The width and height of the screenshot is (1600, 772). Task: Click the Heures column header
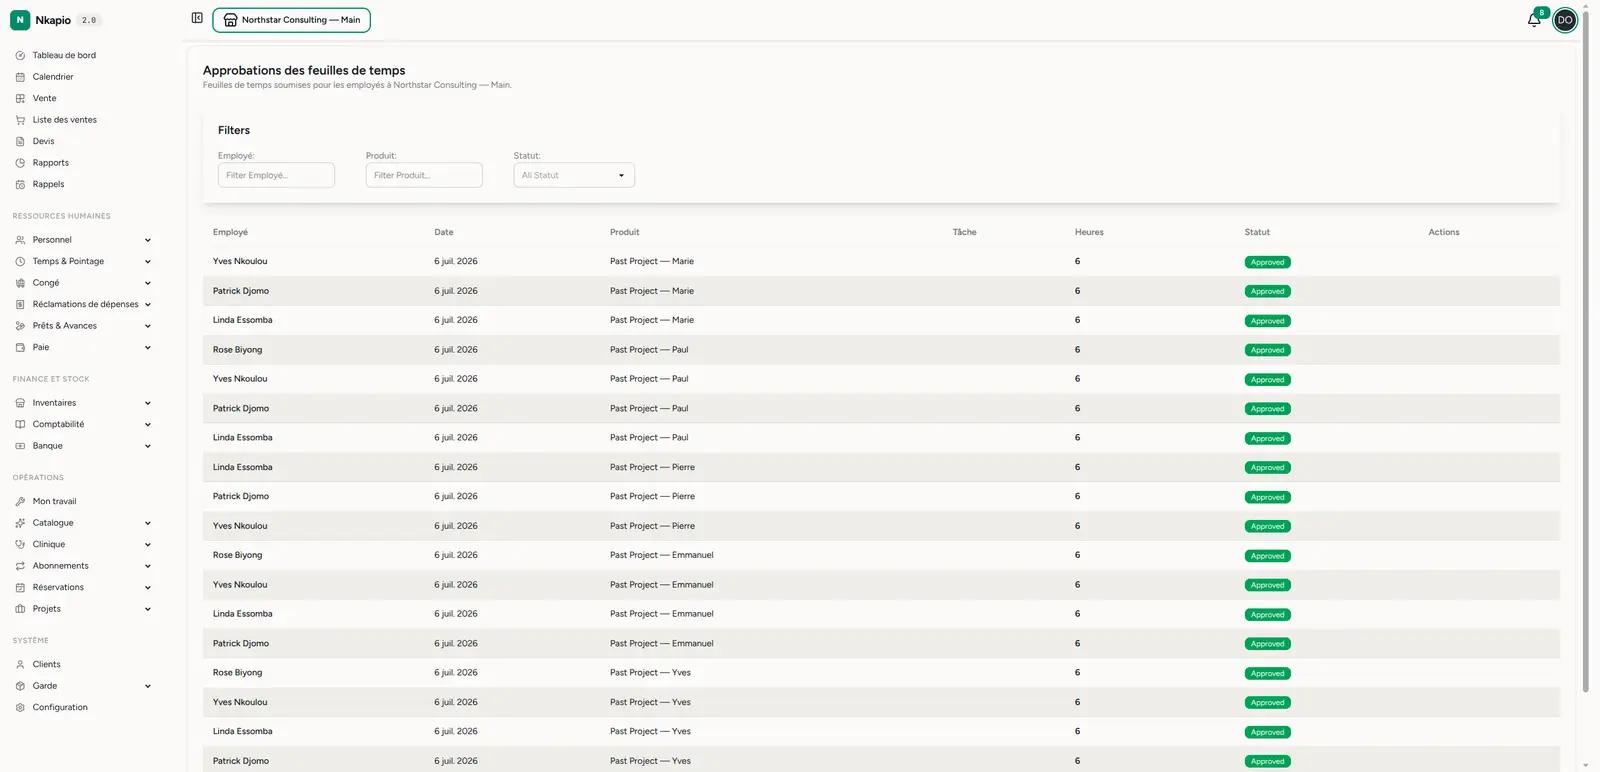pyautogui.click(x=1089, y=232)
